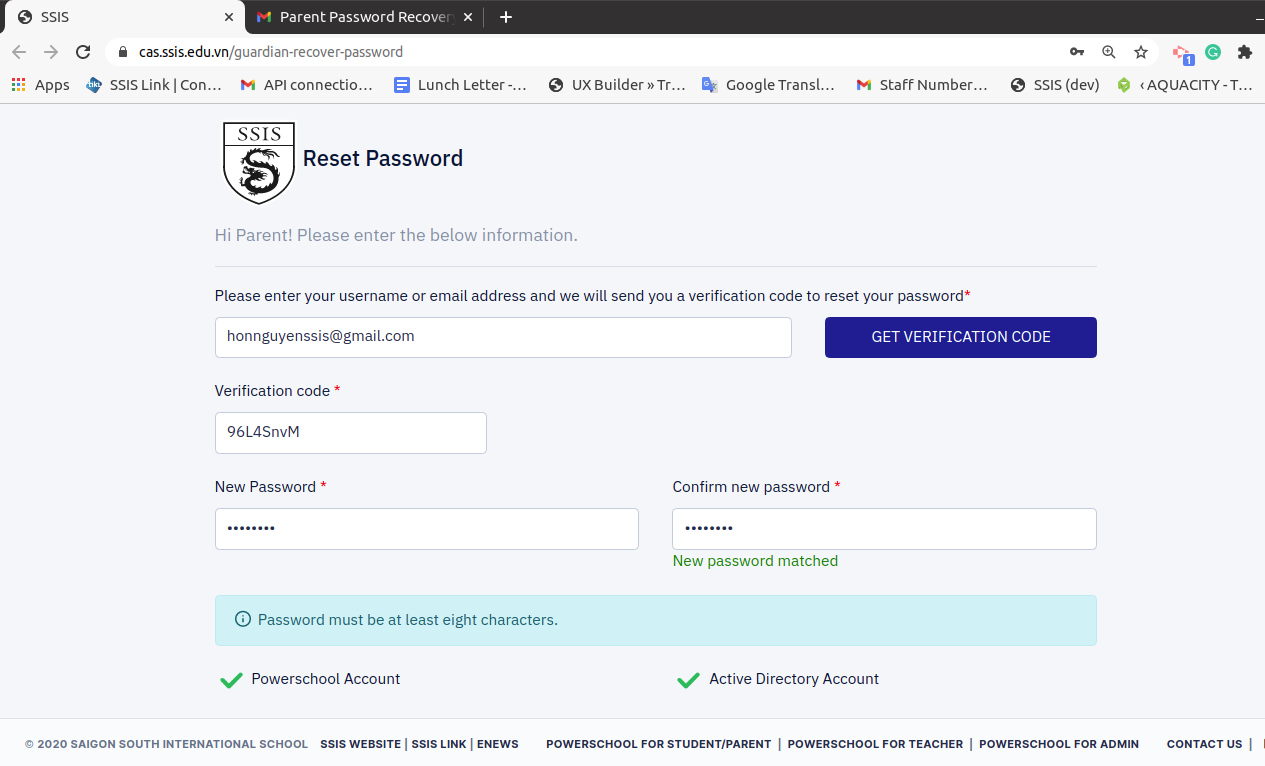Viewport: 1265px width, 766px height.
Task: Click the Powerschool Account green checkmark
Action: click(231, 680)
